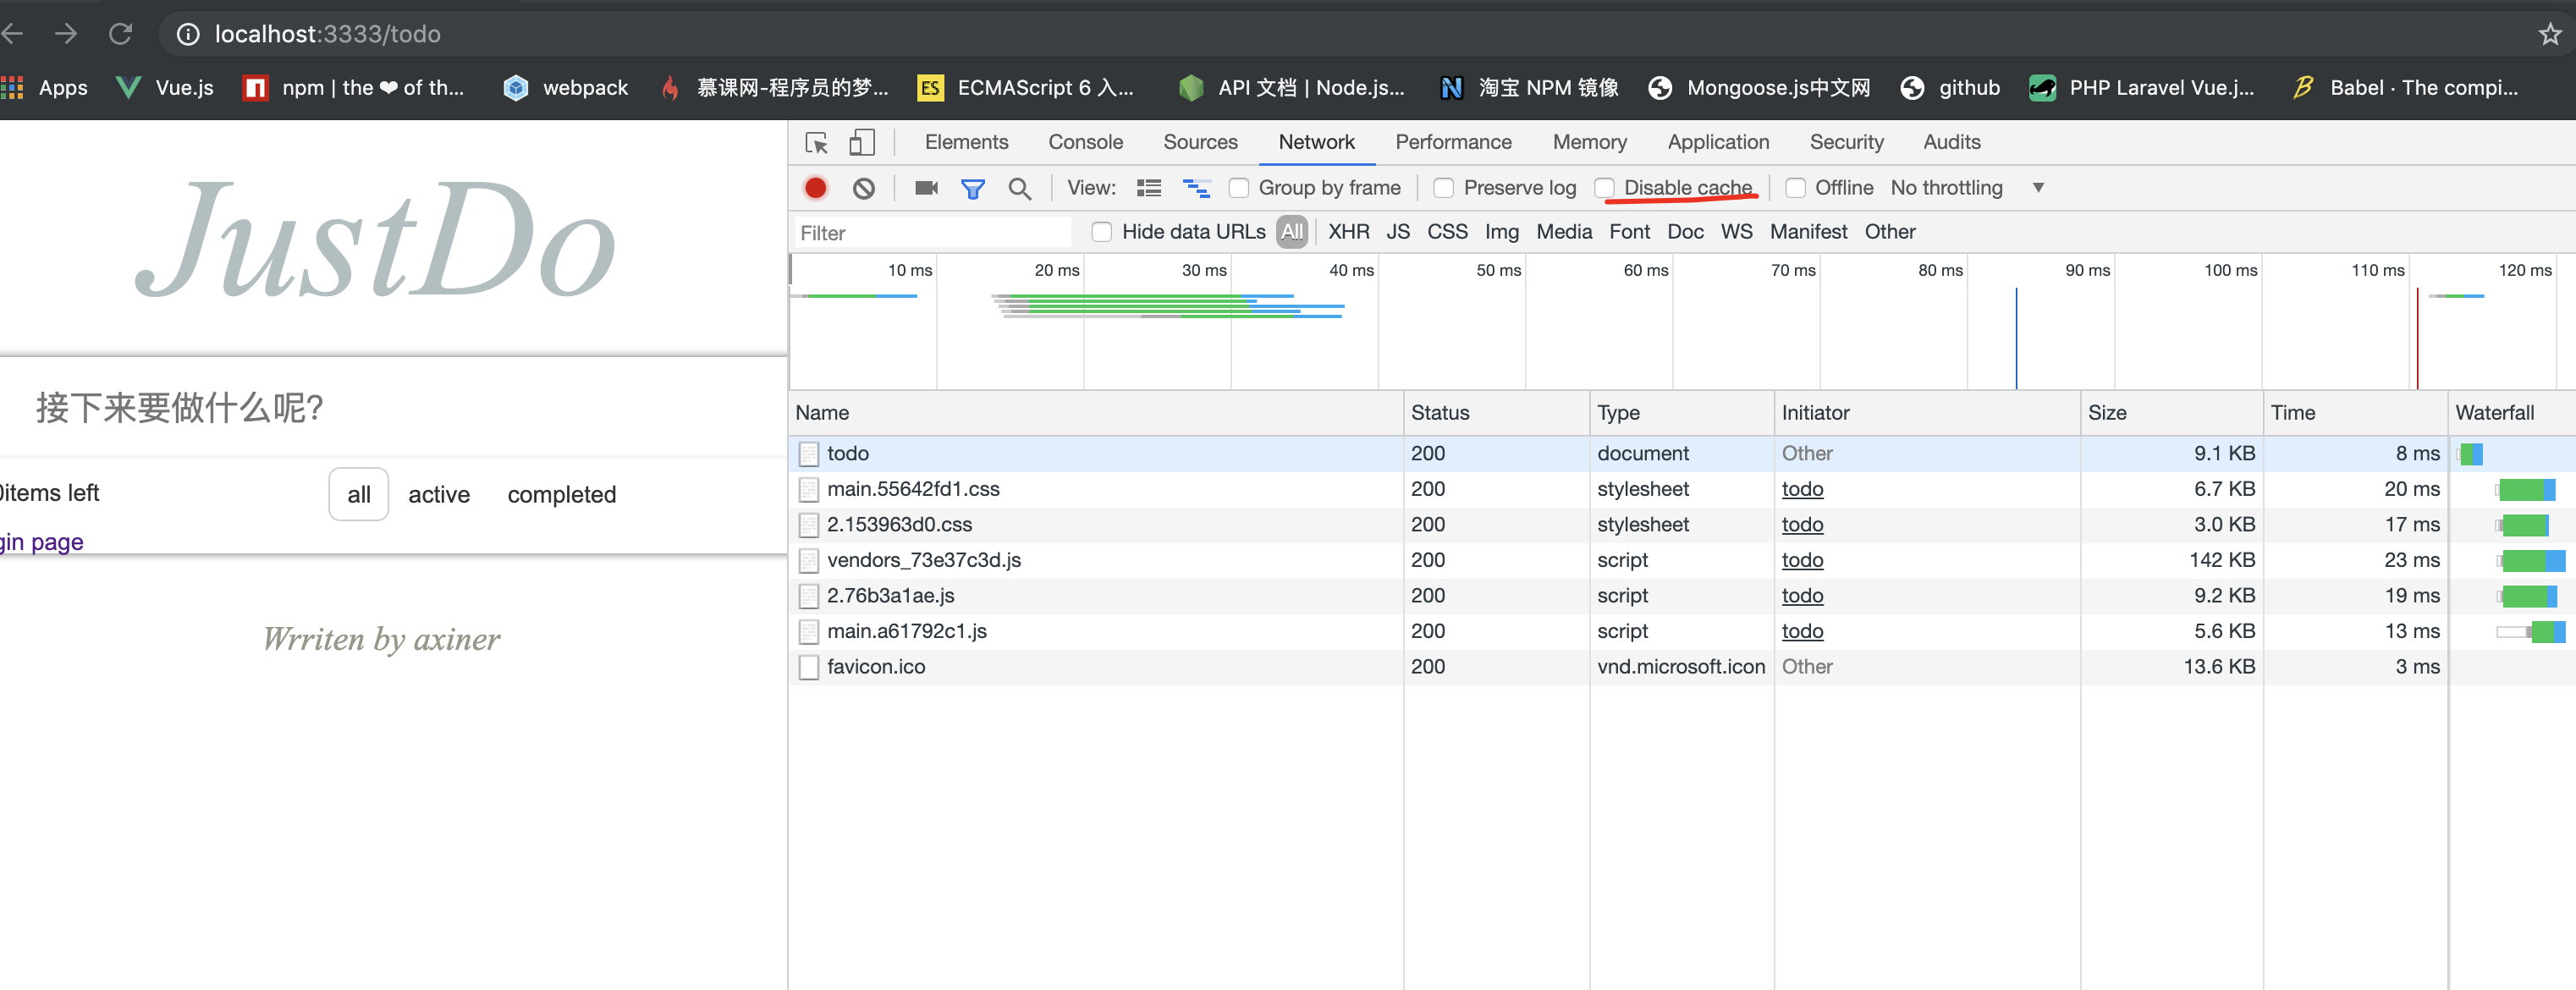Filter requests by XHR type
Viewport: 2576px width, 990px height.
[x=1348, y=232]
